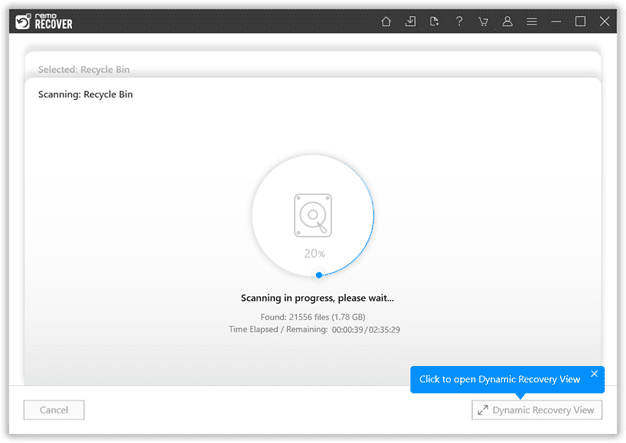Image resolution: width=626 pixels, height=443 pixels.
Task: Click the blue progress ring dot
Action: 319,275
